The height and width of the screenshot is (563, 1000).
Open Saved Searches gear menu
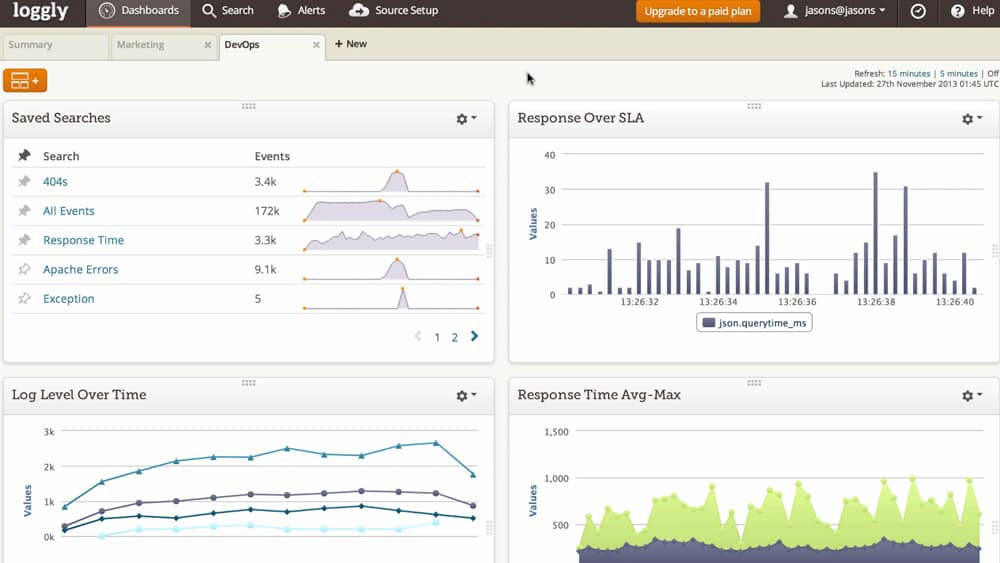tap(466, 119)
